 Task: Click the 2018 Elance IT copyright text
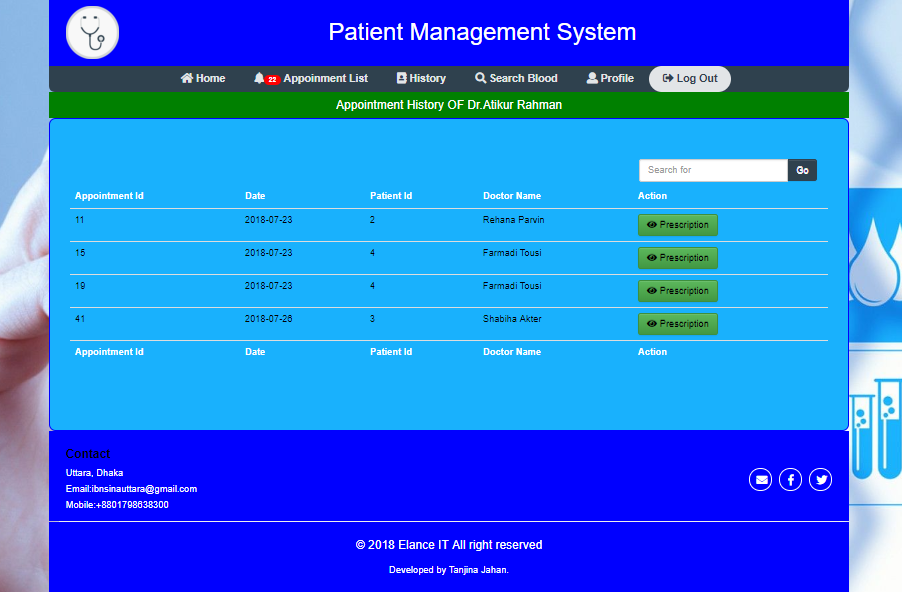click(449, 545)
